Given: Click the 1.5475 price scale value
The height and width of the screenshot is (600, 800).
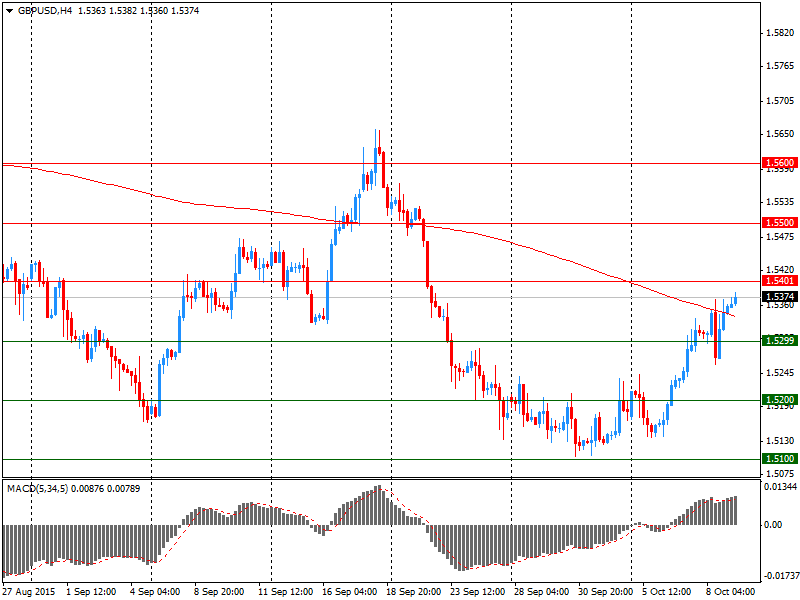Looking at the screenshot, I should [x=780, y=237].
